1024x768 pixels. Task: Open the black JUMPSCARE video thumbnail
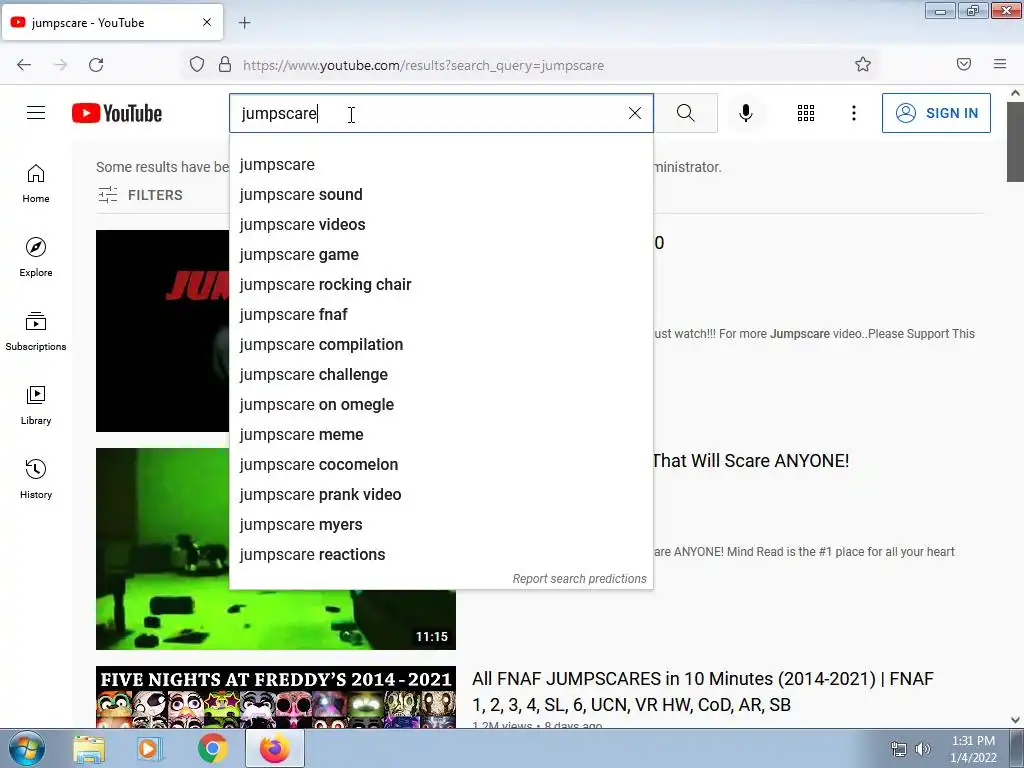coord(162,330)
